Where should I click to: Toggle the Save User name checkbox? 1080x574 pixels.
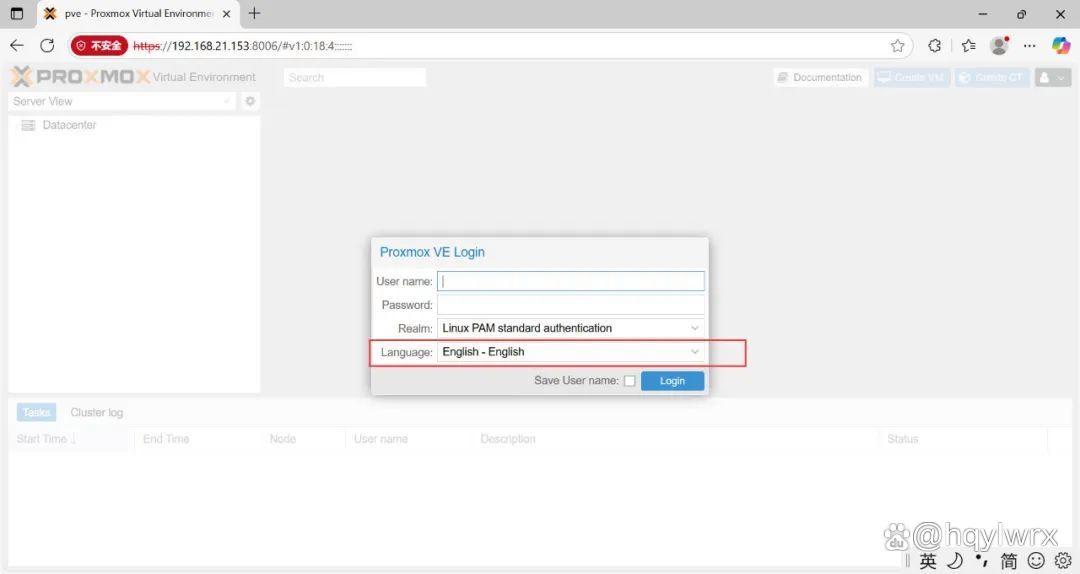tap(630, 381)
